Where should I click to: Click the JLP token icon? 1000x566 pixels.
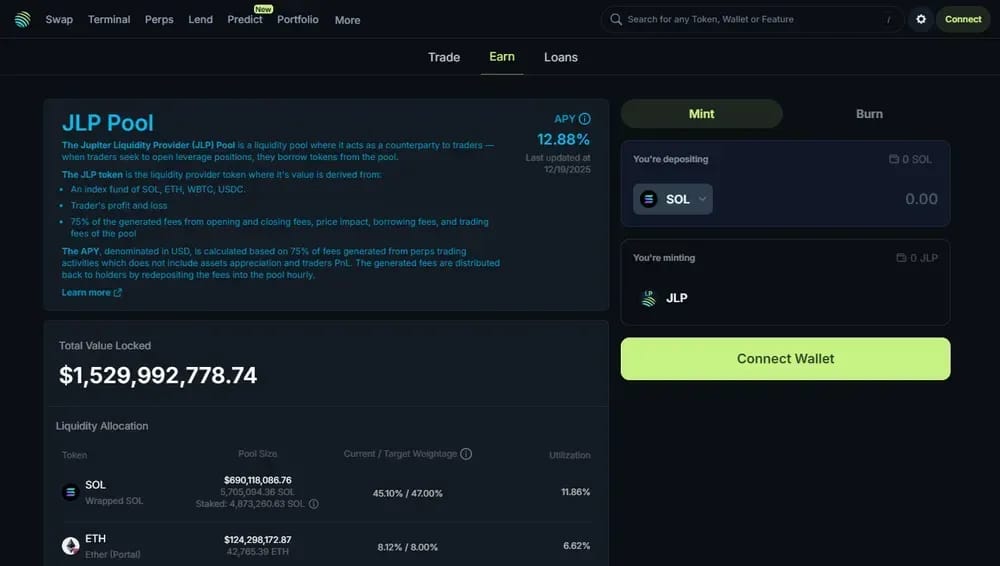coord(649,298)
